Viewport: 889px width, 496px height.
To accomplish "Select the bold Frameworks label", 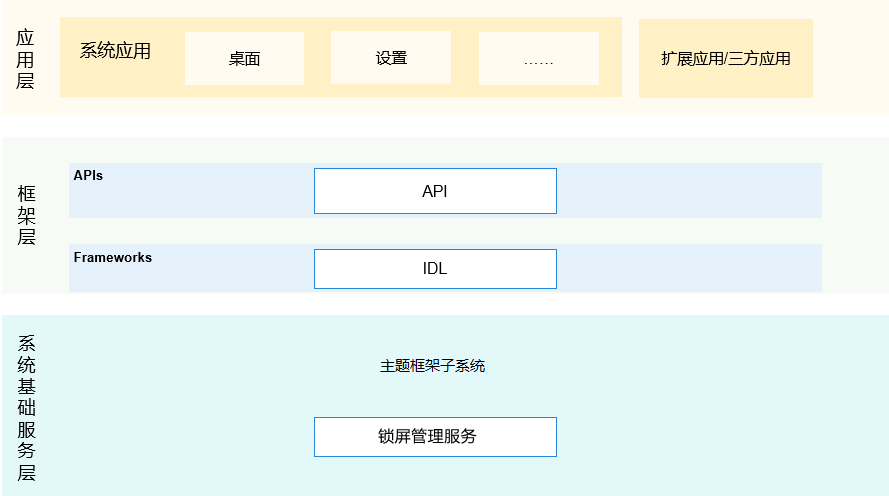I will point(113,257).
